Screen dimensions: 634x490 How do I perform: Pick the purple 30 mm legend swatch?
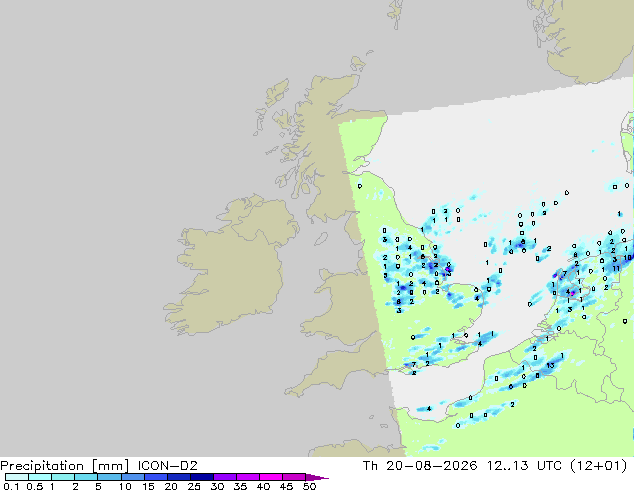(x=225, y=477)
